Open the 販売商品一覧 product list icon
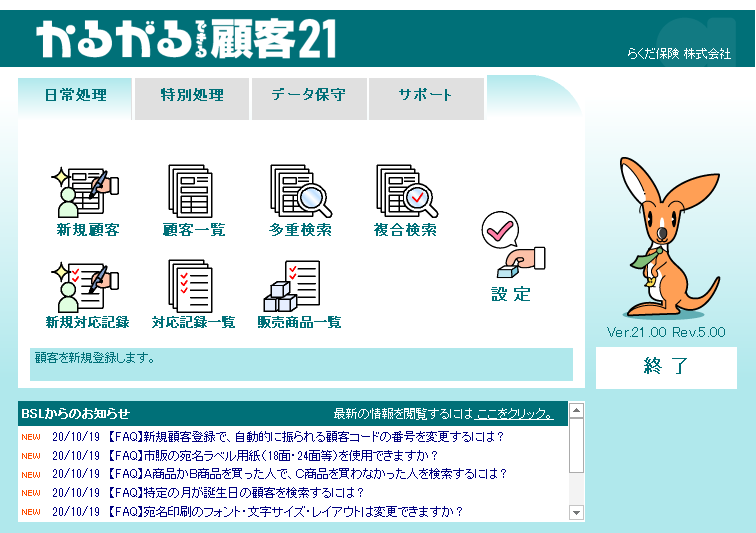Screen dimensions: 756x533 pyautogui.click(x=299, y=295)
